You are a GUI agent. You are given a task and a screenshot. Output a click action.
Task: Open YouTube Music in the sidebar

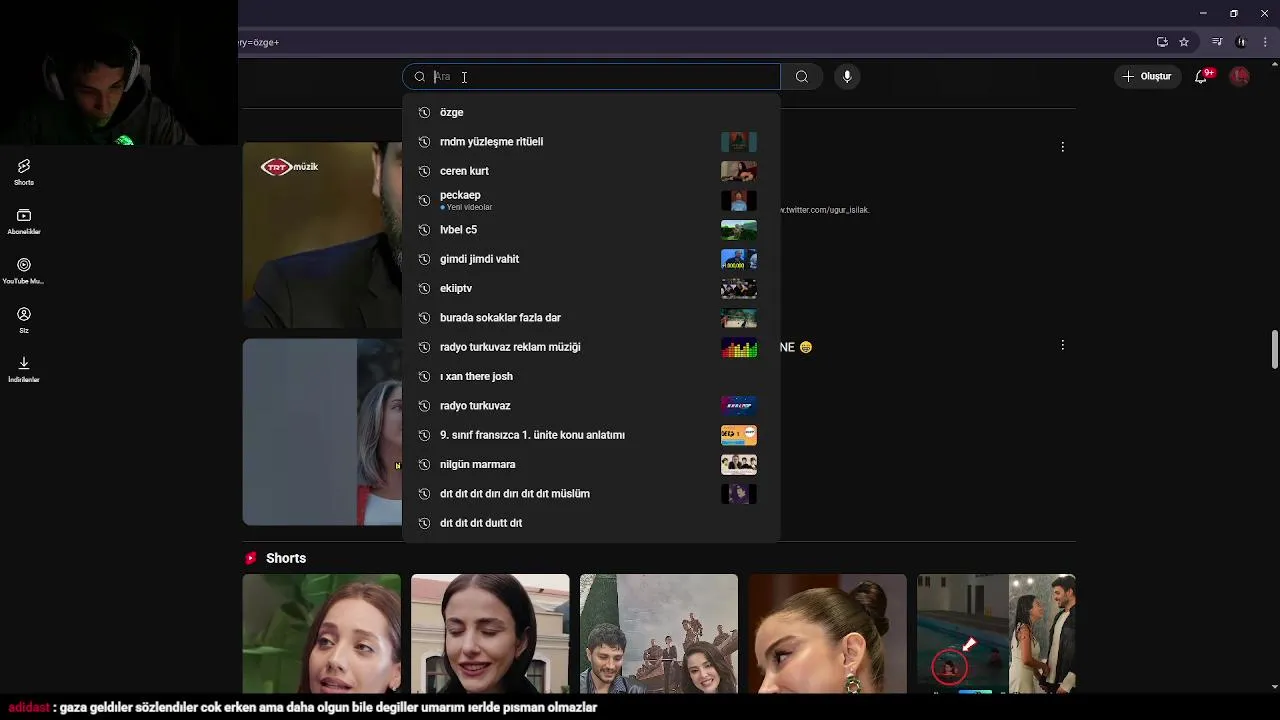point(24,271)
